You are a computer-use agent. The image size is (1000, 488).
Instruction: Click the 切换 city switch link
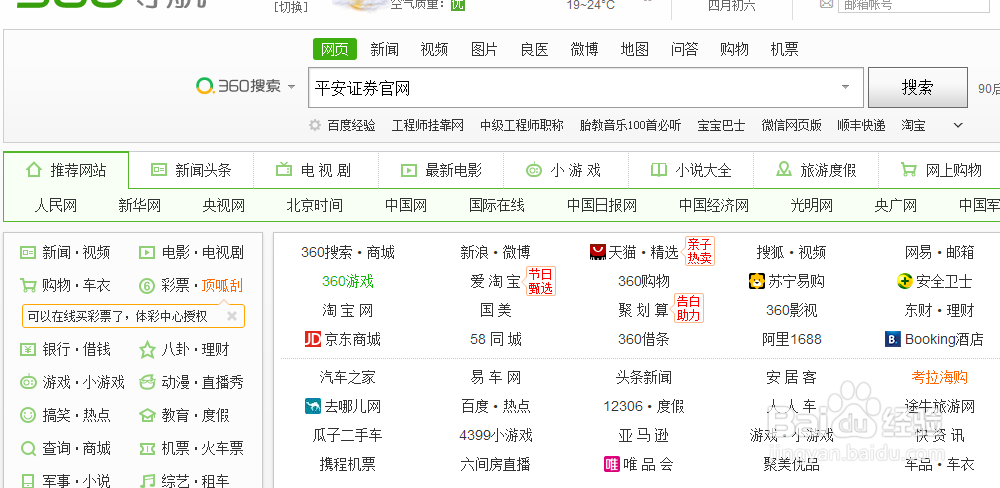click(x=290, y=7)
